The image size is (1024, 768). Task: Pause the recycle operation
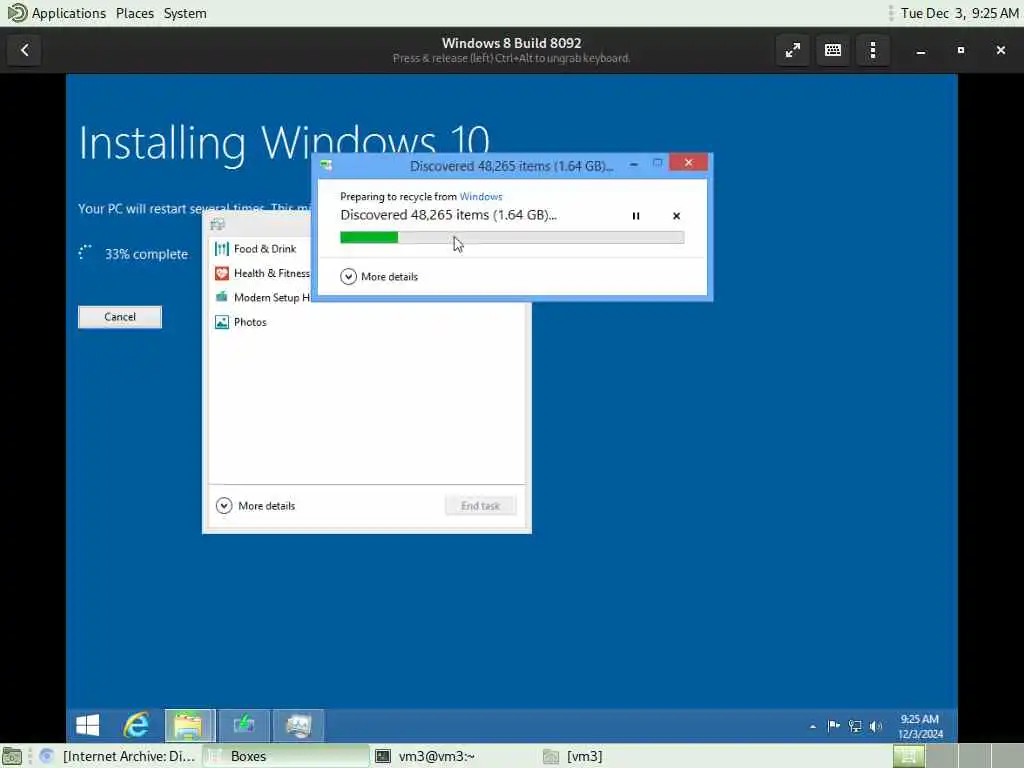pos(635,216)
